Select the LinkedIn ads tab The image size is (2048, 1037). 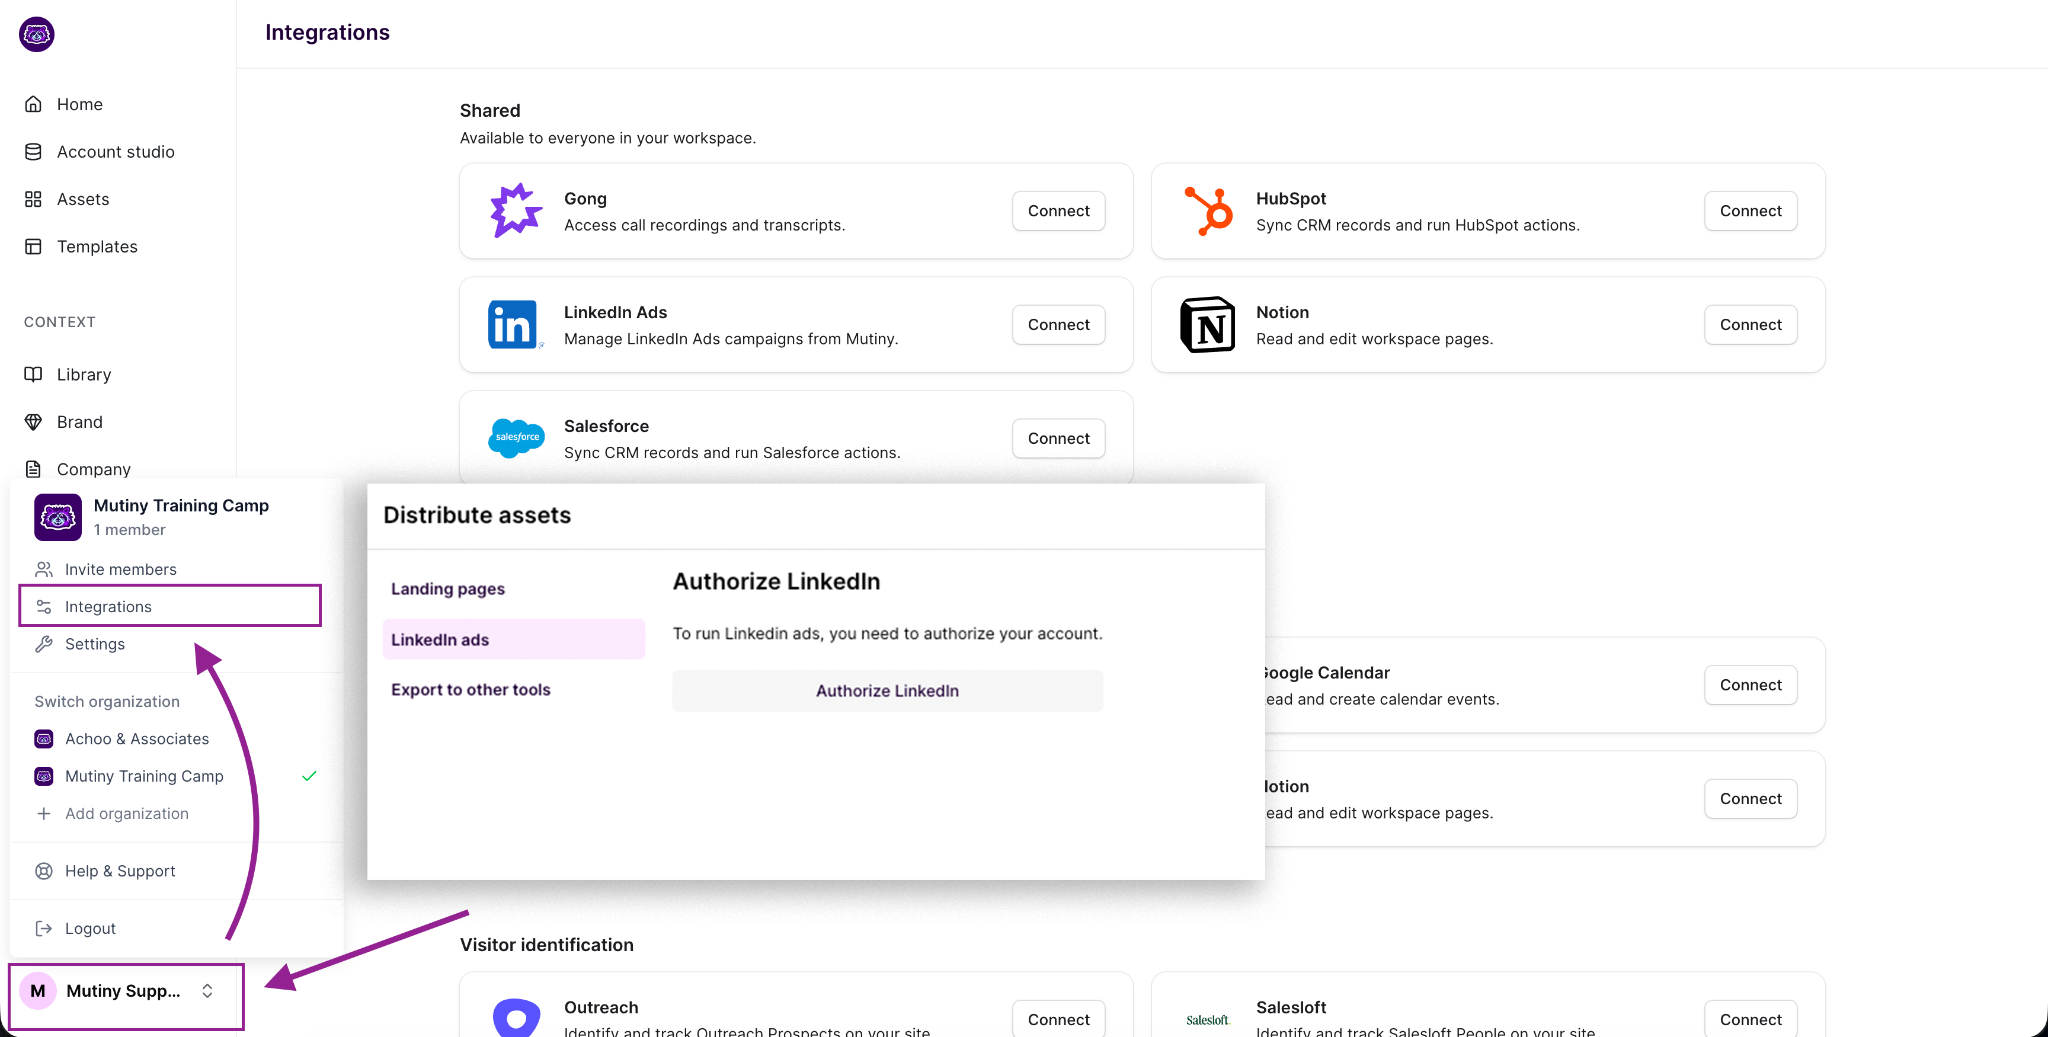pyautogui.click(x=514, y=640)
